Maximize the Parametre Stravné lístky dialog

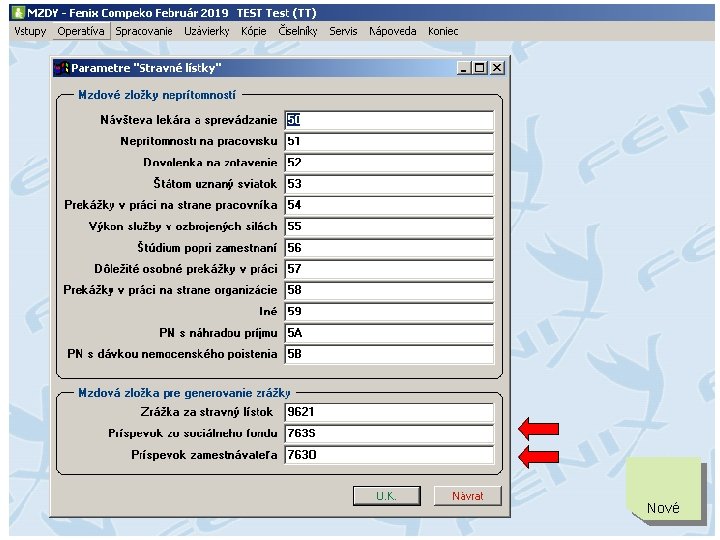480,68
